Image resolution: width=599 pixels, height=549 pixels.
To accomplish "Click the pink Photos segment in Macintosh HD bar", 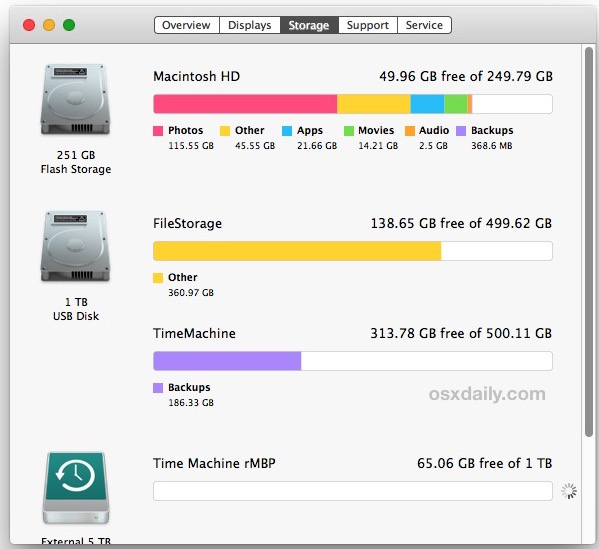I will point(245,104).
